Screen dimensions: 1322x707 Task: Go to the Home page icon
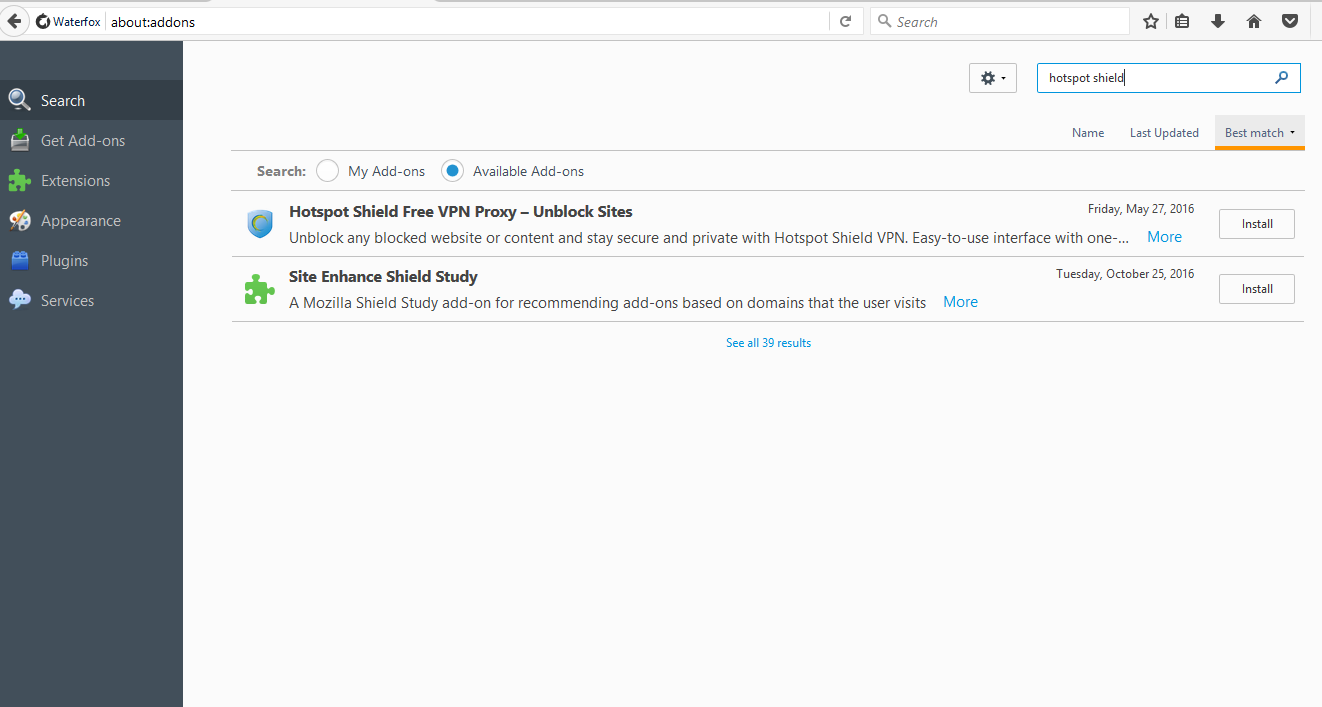(x=1254, y=21)
